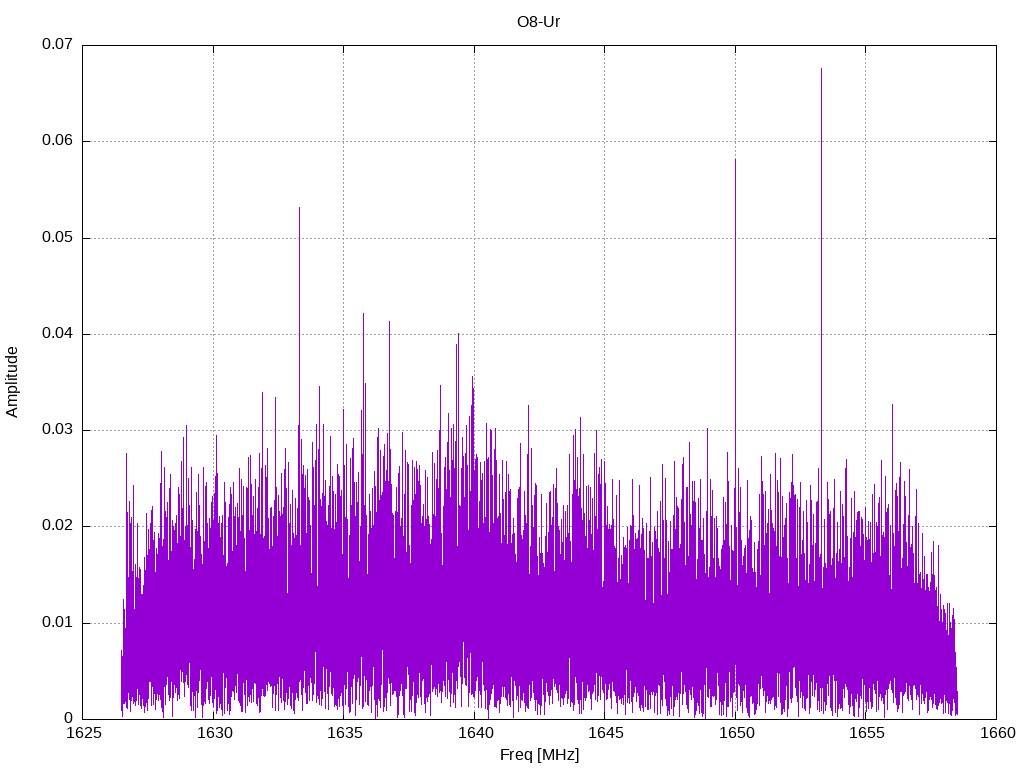Click the plot title O8-Ur
This screenshot has width=1024, height=768.
click(x=539, y=20)
